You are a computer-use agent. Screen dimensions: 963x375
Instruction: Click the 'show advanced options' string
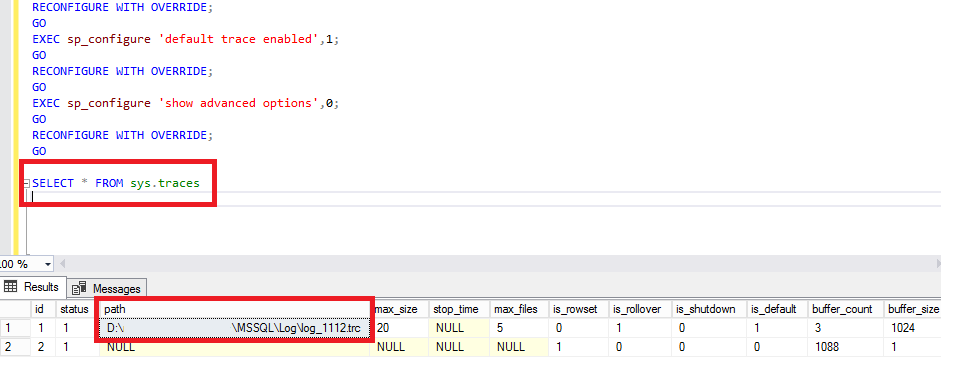(x=239, y=102)
